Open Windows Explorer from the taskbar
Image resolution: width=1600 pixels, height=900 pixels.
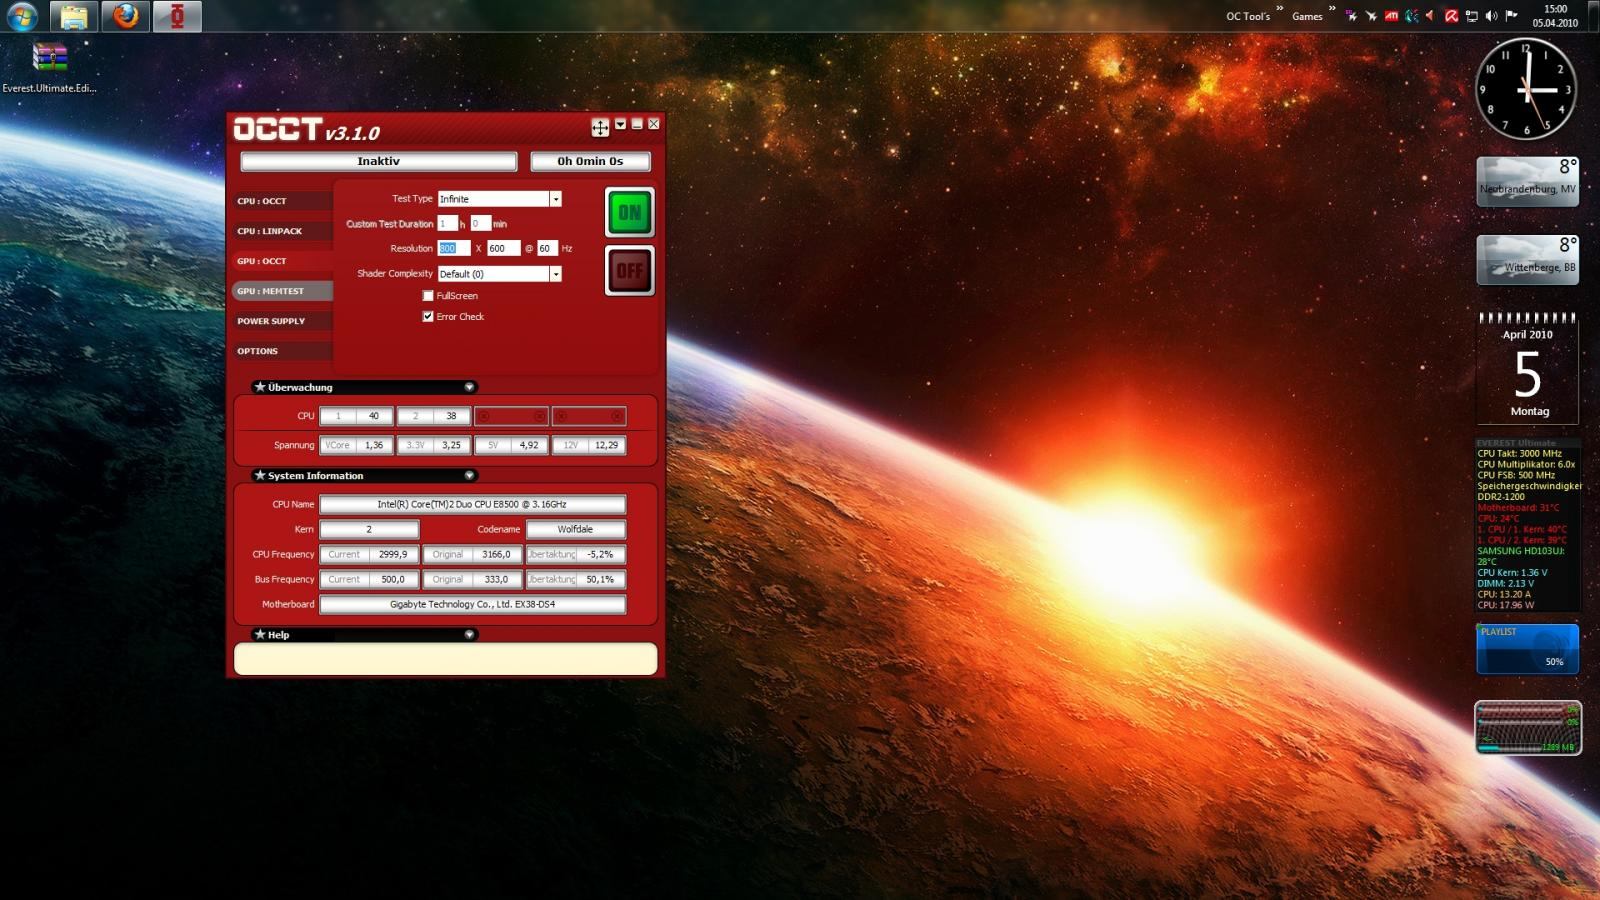pyautogui.click(x=73, y=16)
